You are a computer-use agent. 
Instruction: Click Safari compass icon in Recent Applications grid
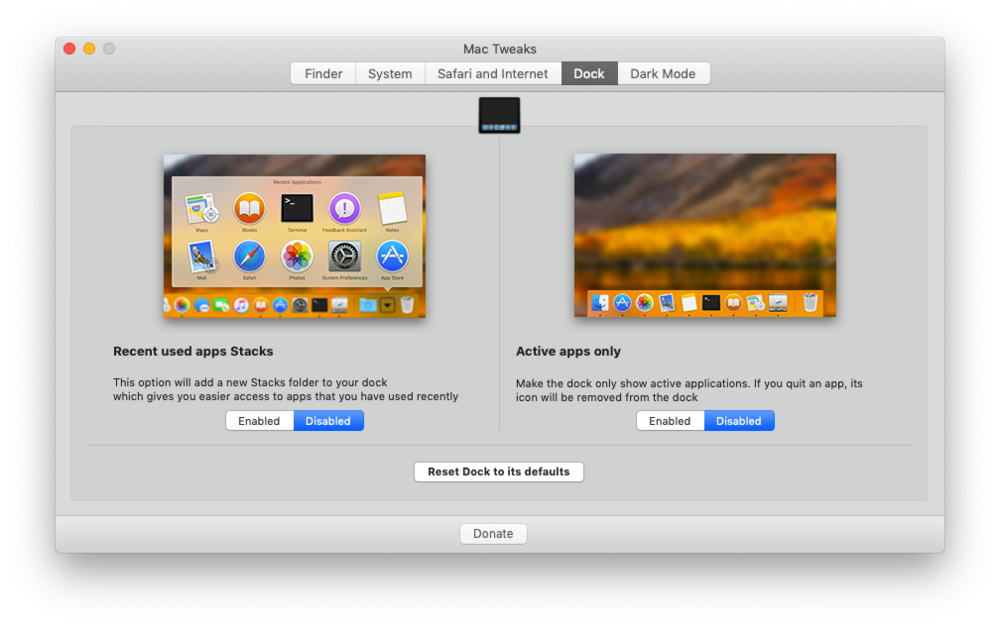249,257
